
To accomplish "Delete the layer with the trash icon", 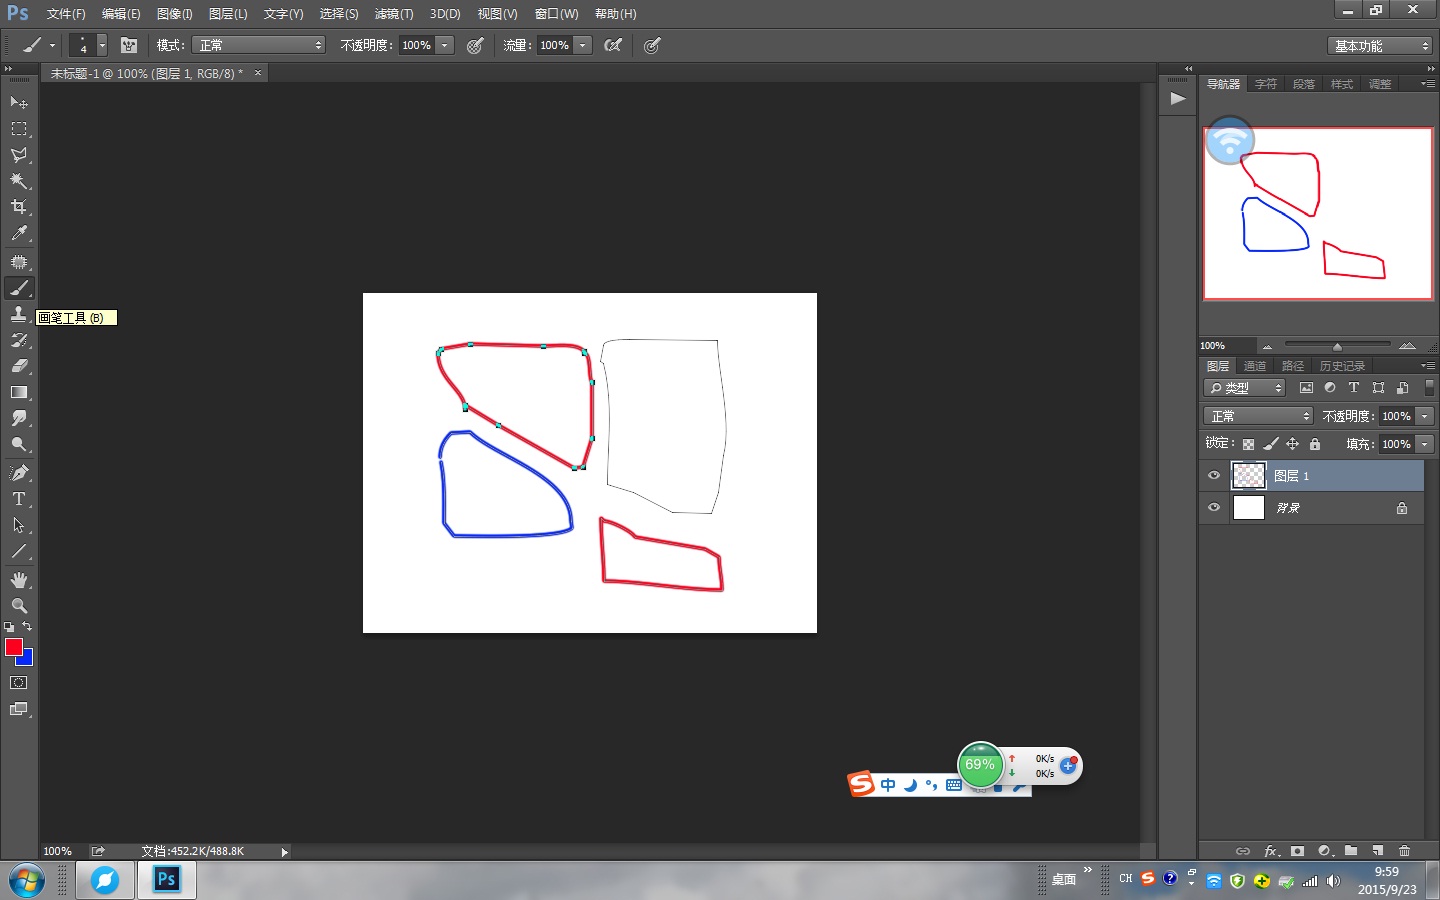I will coord(1404,851).
